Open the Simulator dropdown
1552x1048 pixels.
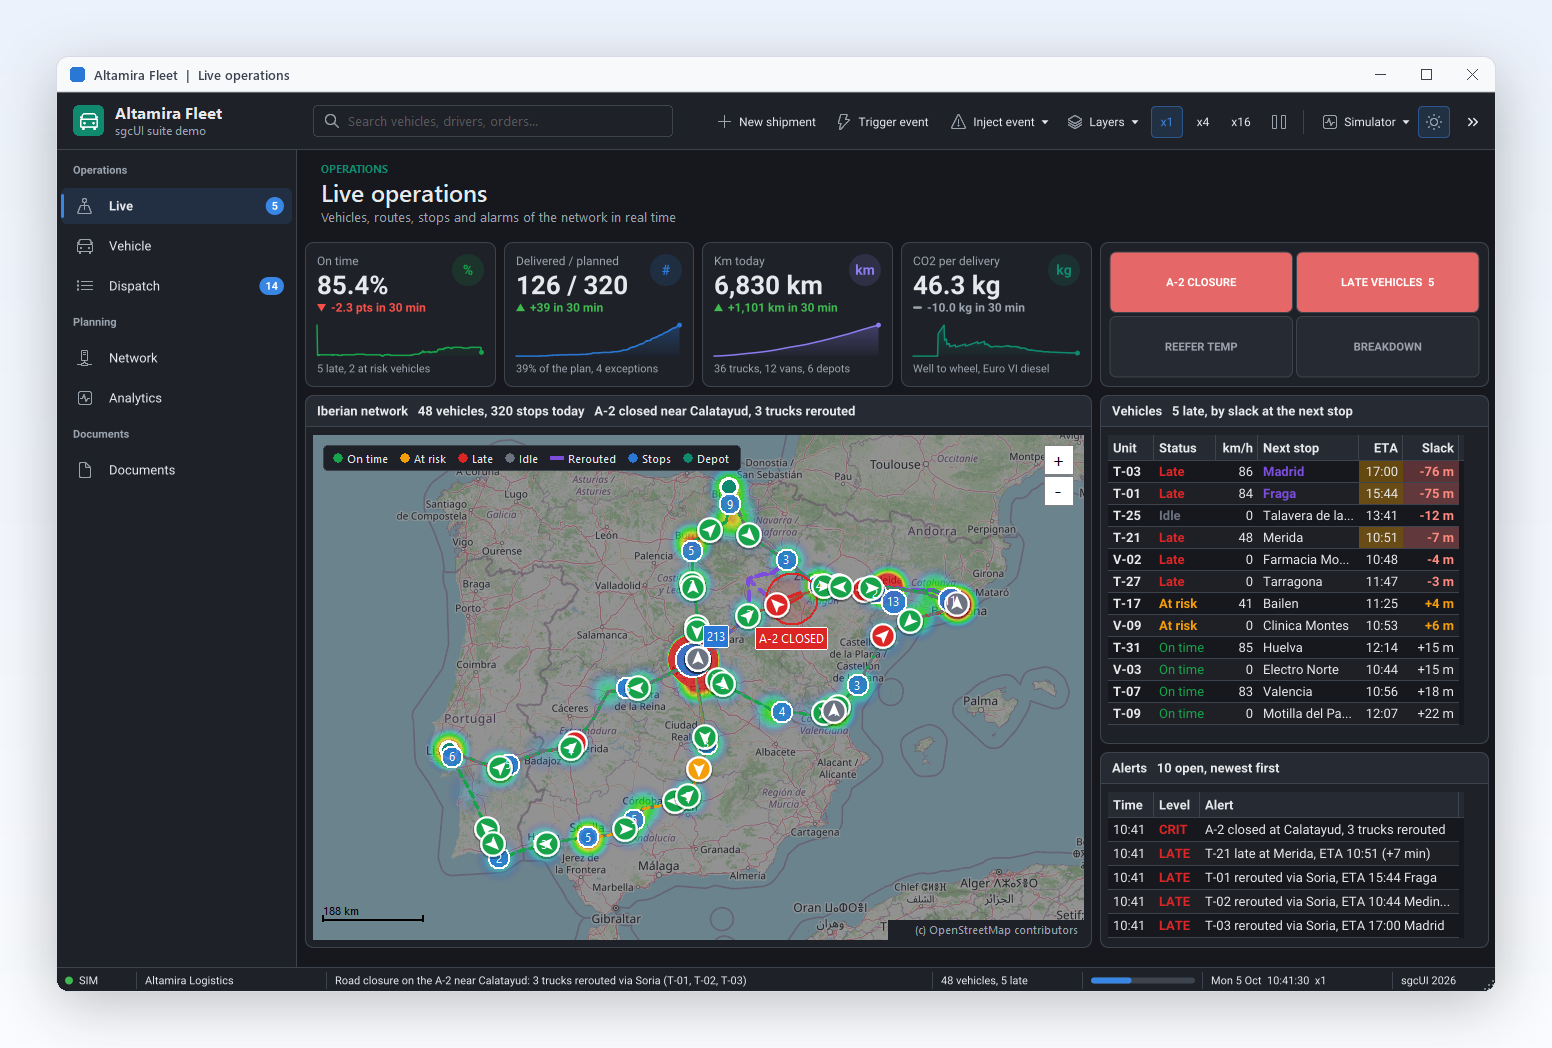[x=1366, y=122]
